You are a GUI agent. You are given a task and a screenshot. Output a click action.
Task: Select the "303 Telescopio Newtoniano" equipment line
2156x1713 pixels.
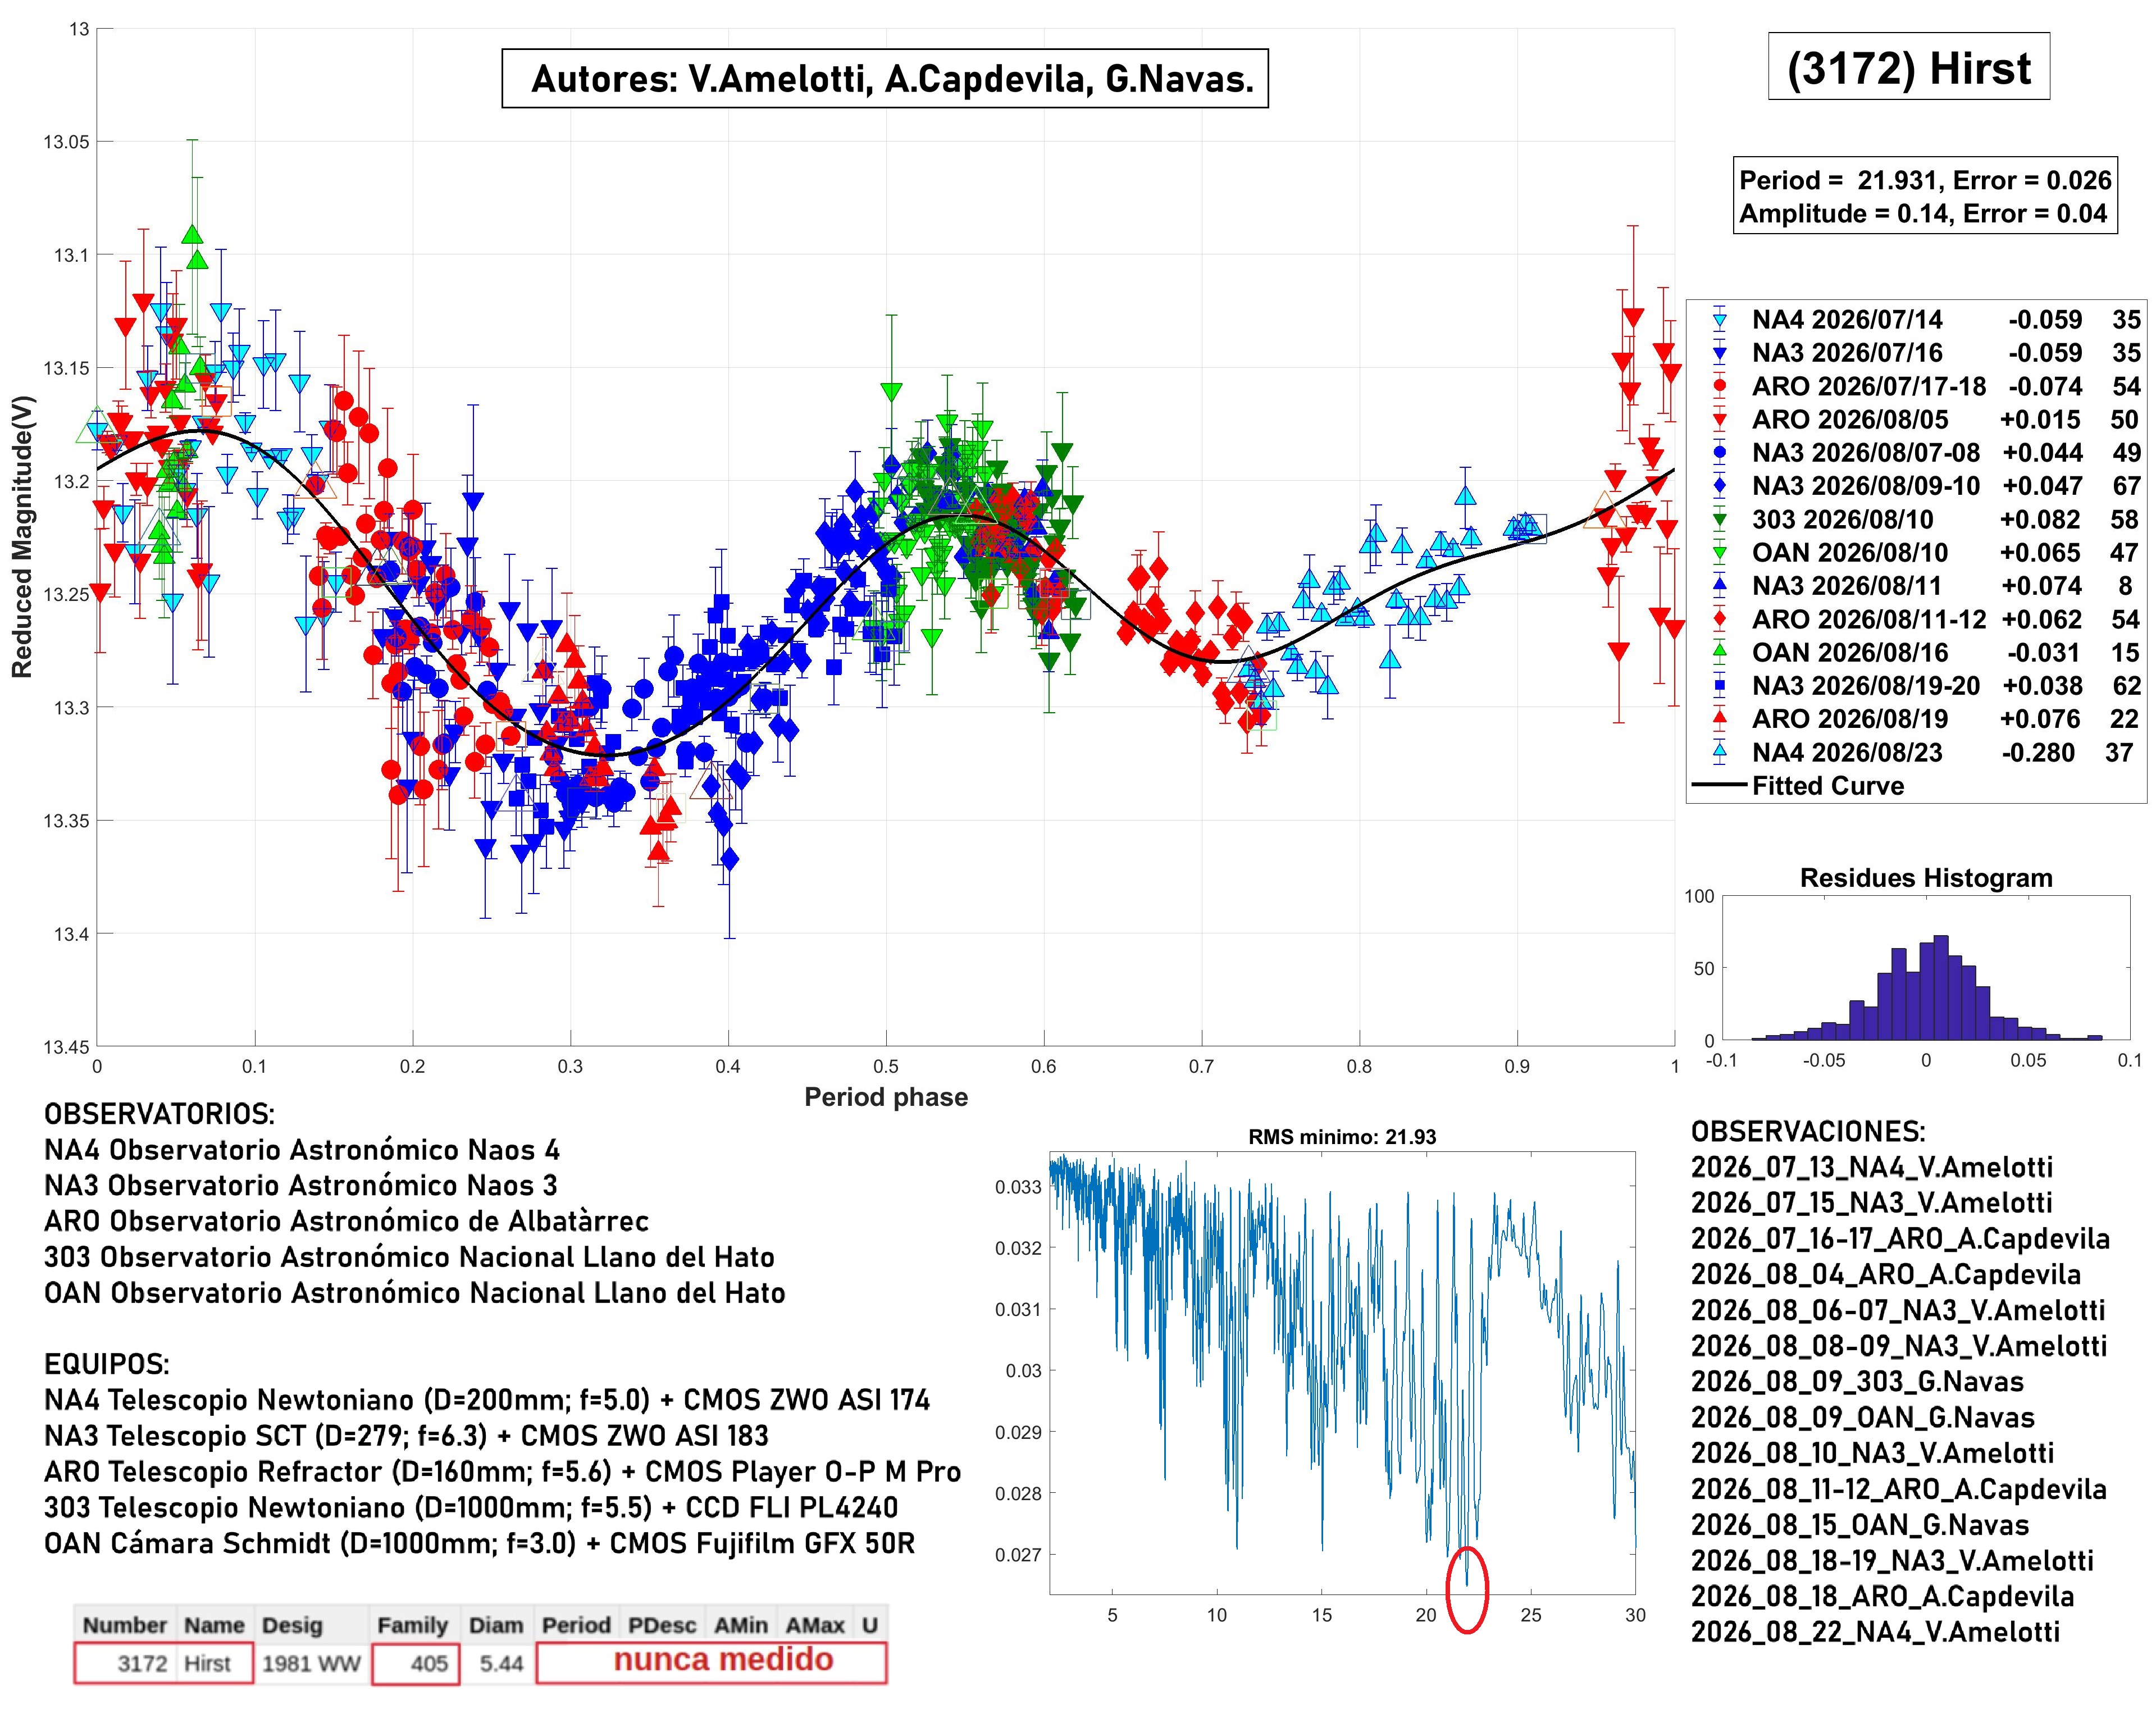(471, 1508)
